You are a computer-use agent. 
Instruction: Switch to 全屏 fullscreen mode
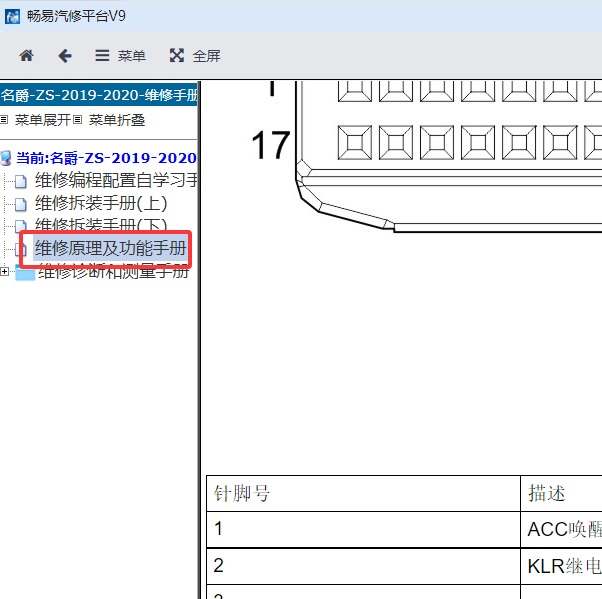(195, 56)
